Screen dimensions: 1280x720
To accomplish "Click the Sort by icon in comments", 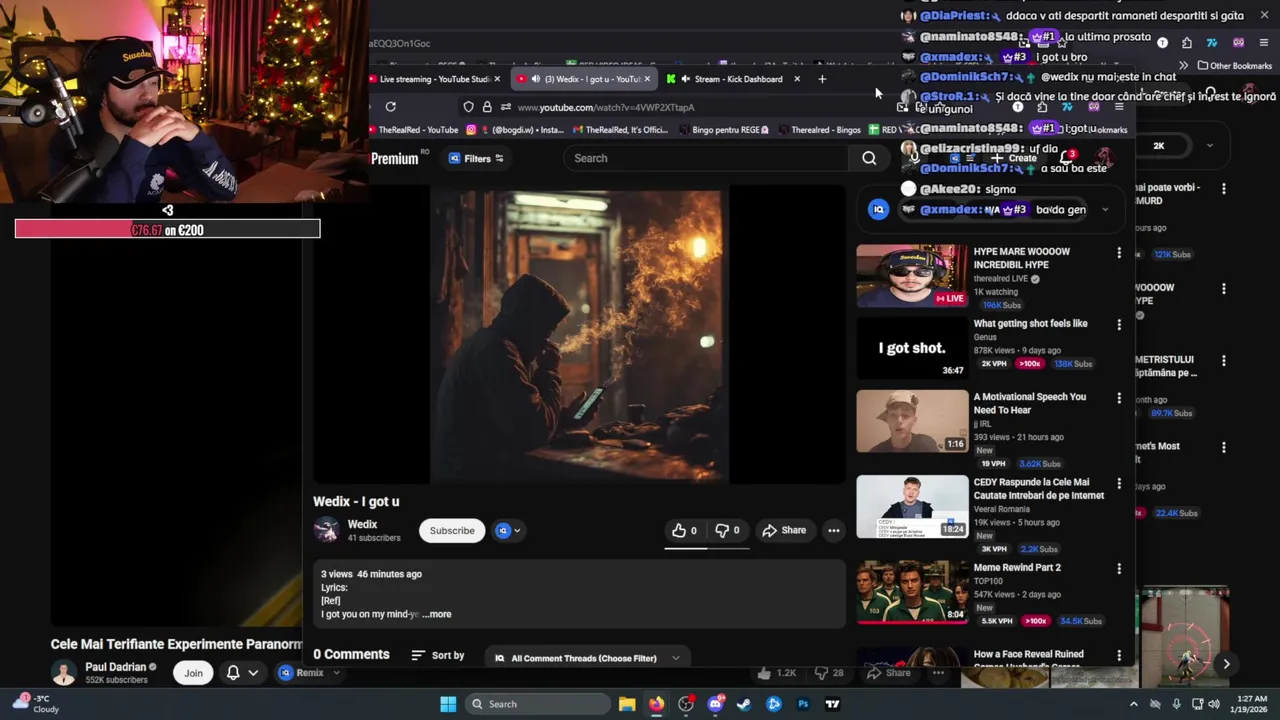I will coord(418,655).
